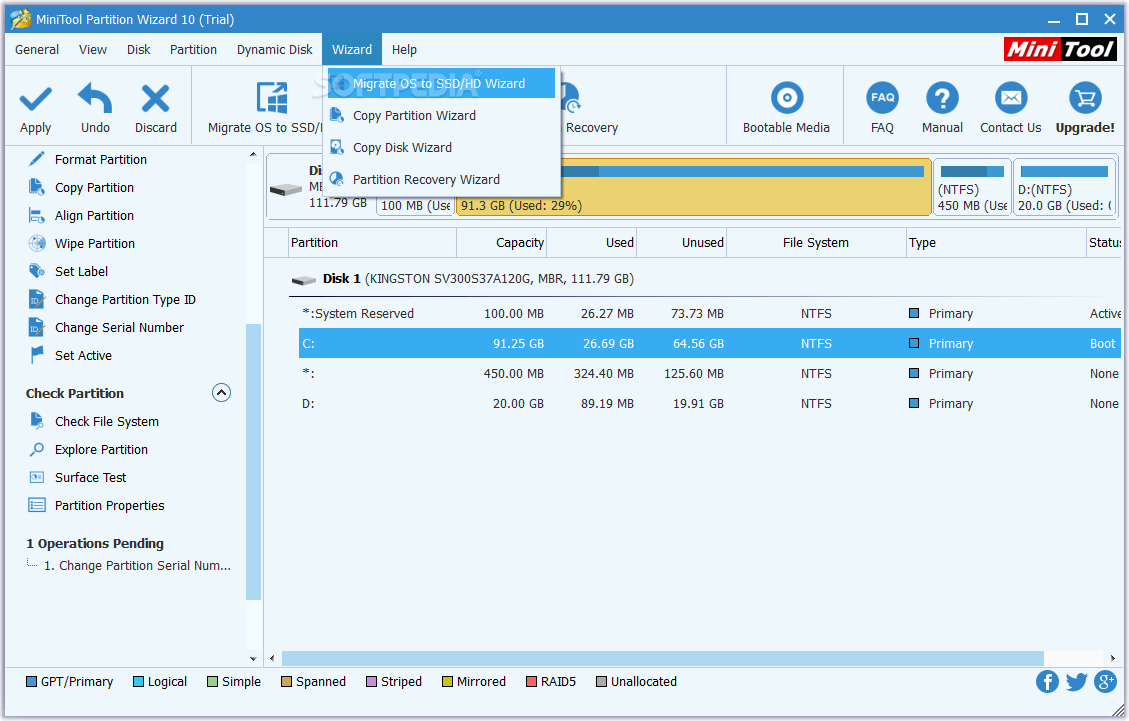Sort by the Unused column header
The height and width of the screenshot is (721, 1129).
(681, 243)
